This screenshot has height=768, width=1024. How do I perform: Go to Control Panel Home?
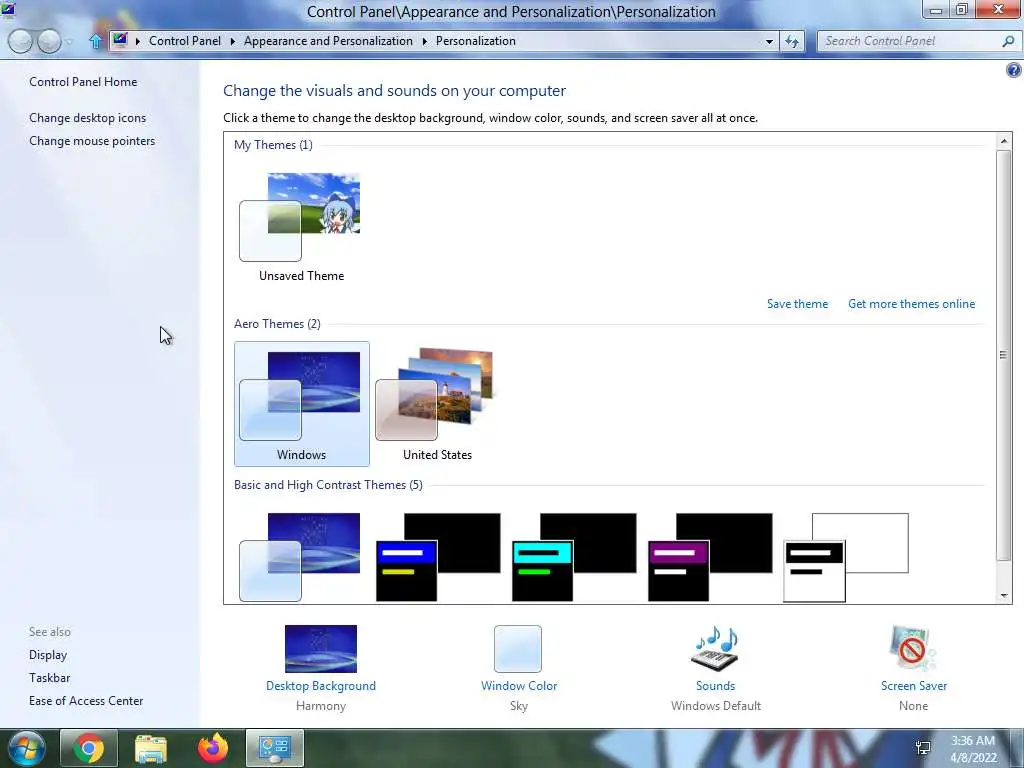83,82
